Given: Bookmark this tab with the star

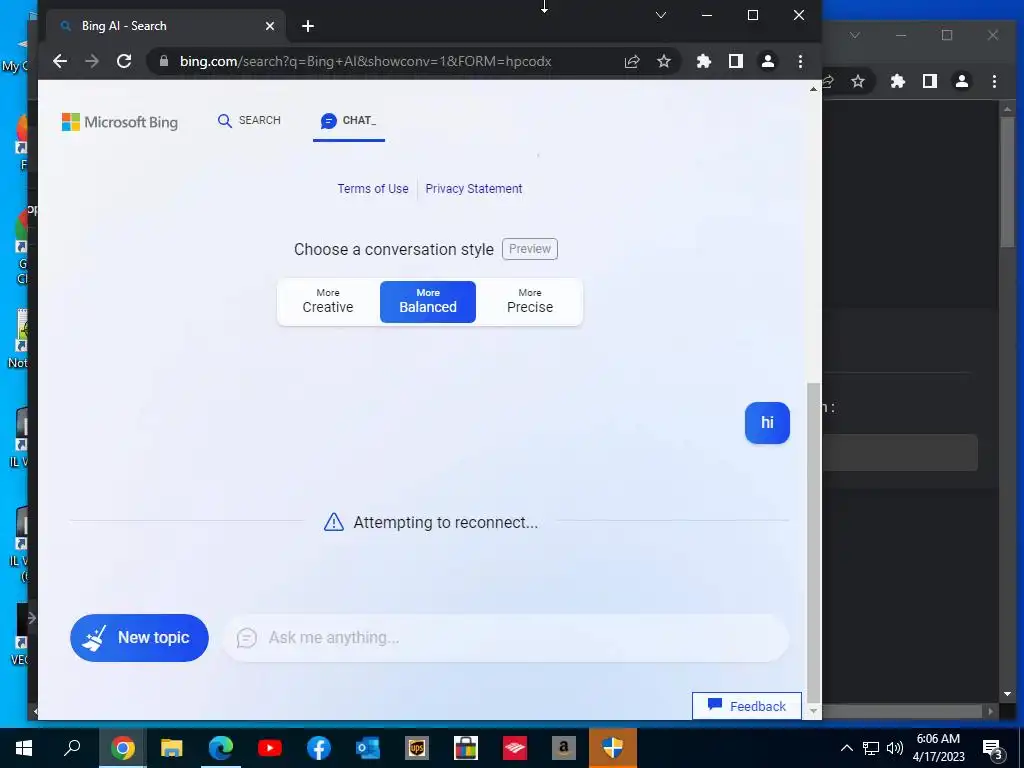Looking at the screenshot, I should pos(664,61).
